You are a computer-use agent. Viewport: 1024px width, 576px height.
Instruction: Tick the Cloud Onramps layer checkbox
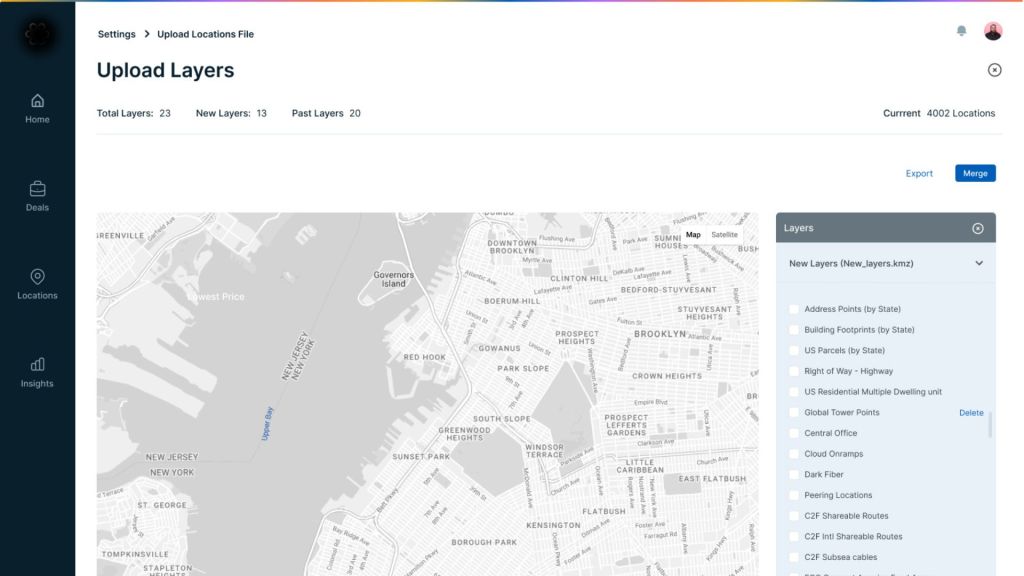tap(794, 454)
